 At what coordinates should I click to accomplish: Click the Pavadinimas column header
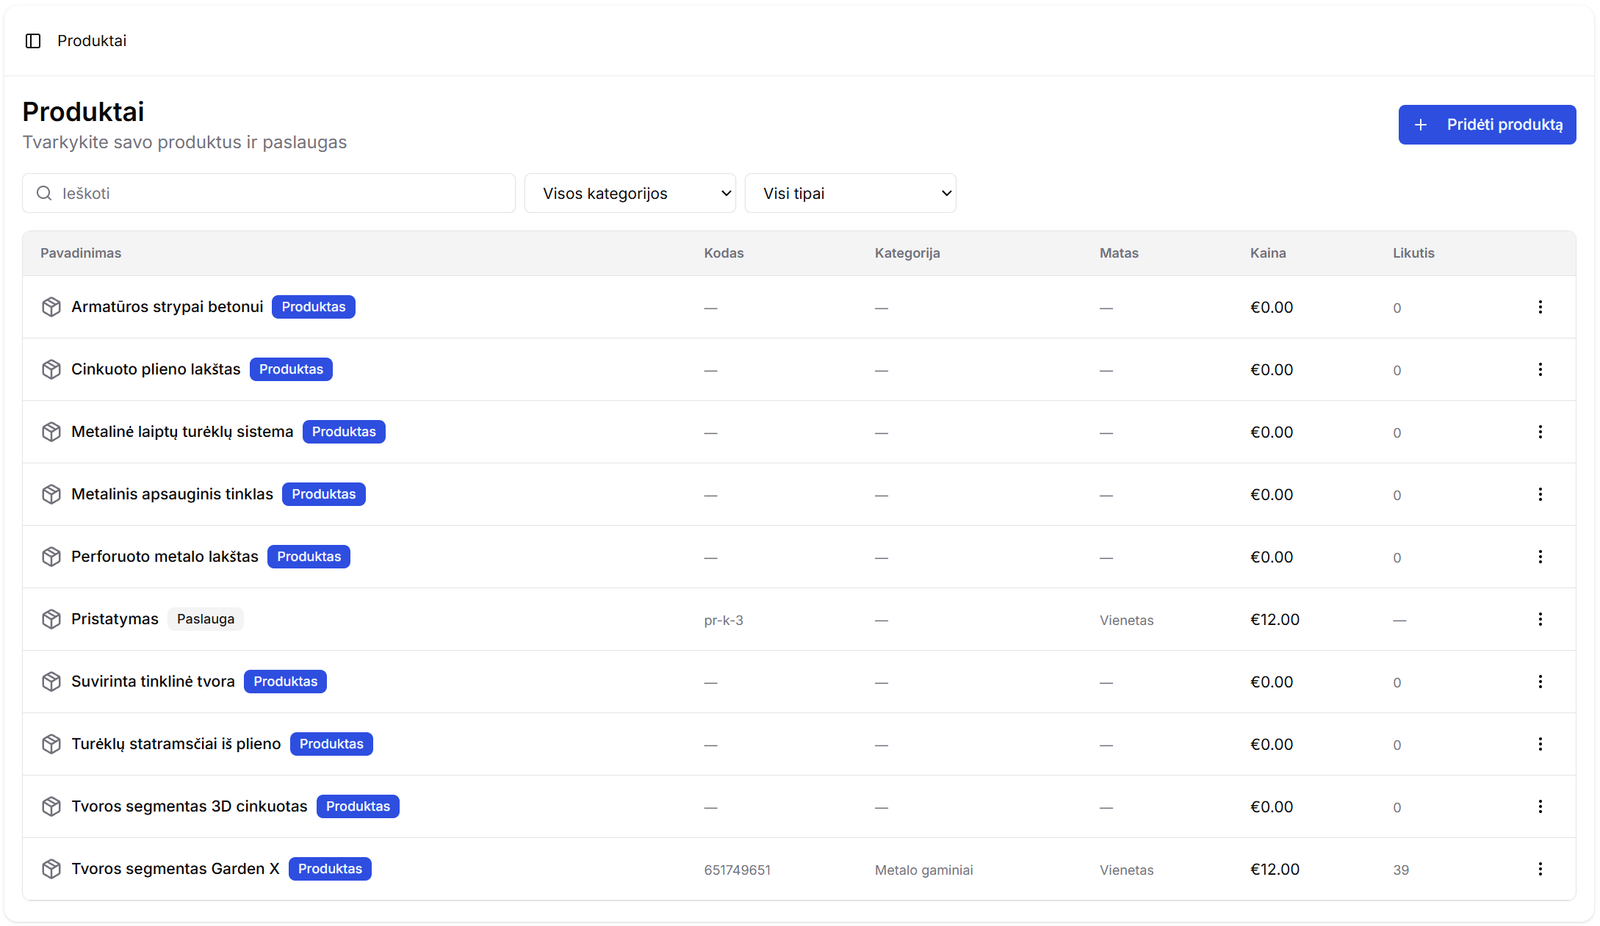coord(81,253)
